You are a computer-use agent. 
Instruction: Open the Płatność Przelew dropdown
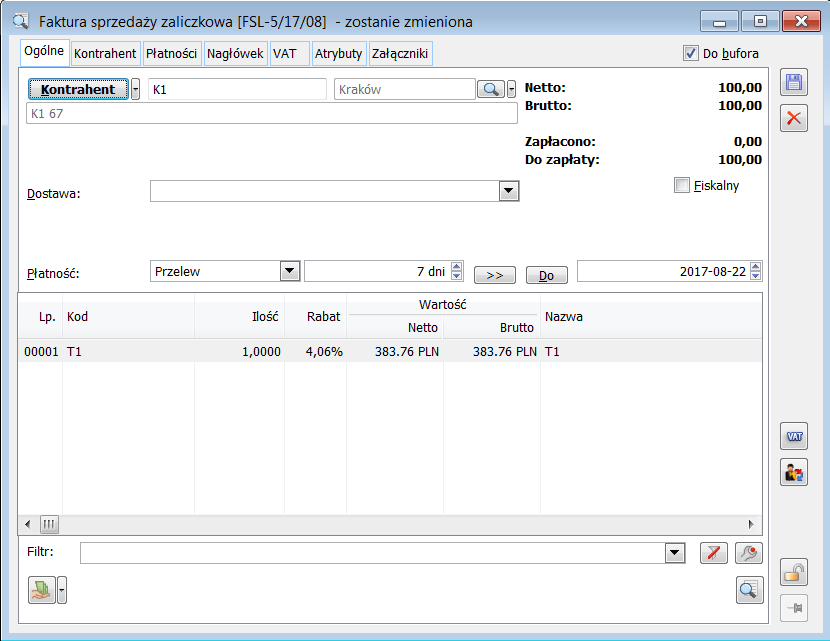point(290,271)
